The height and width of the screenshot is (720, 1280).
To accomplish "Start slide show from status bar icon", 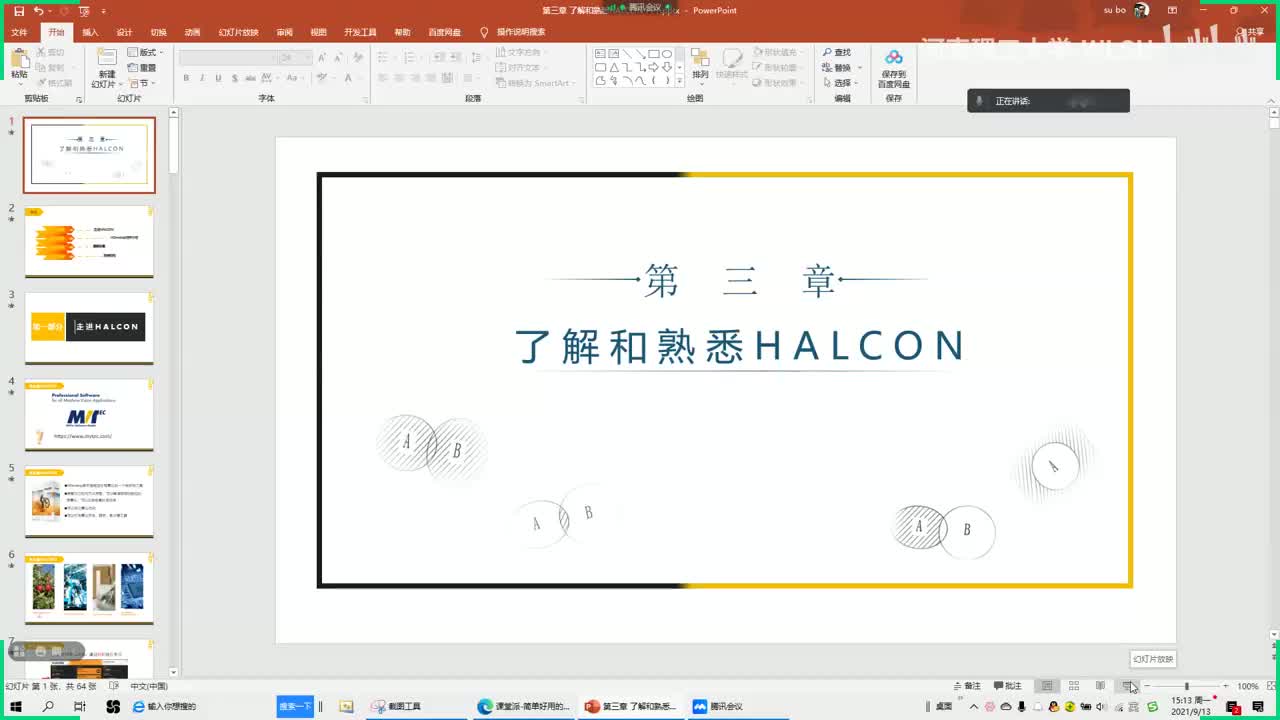I will click(x=1127, y=686).
